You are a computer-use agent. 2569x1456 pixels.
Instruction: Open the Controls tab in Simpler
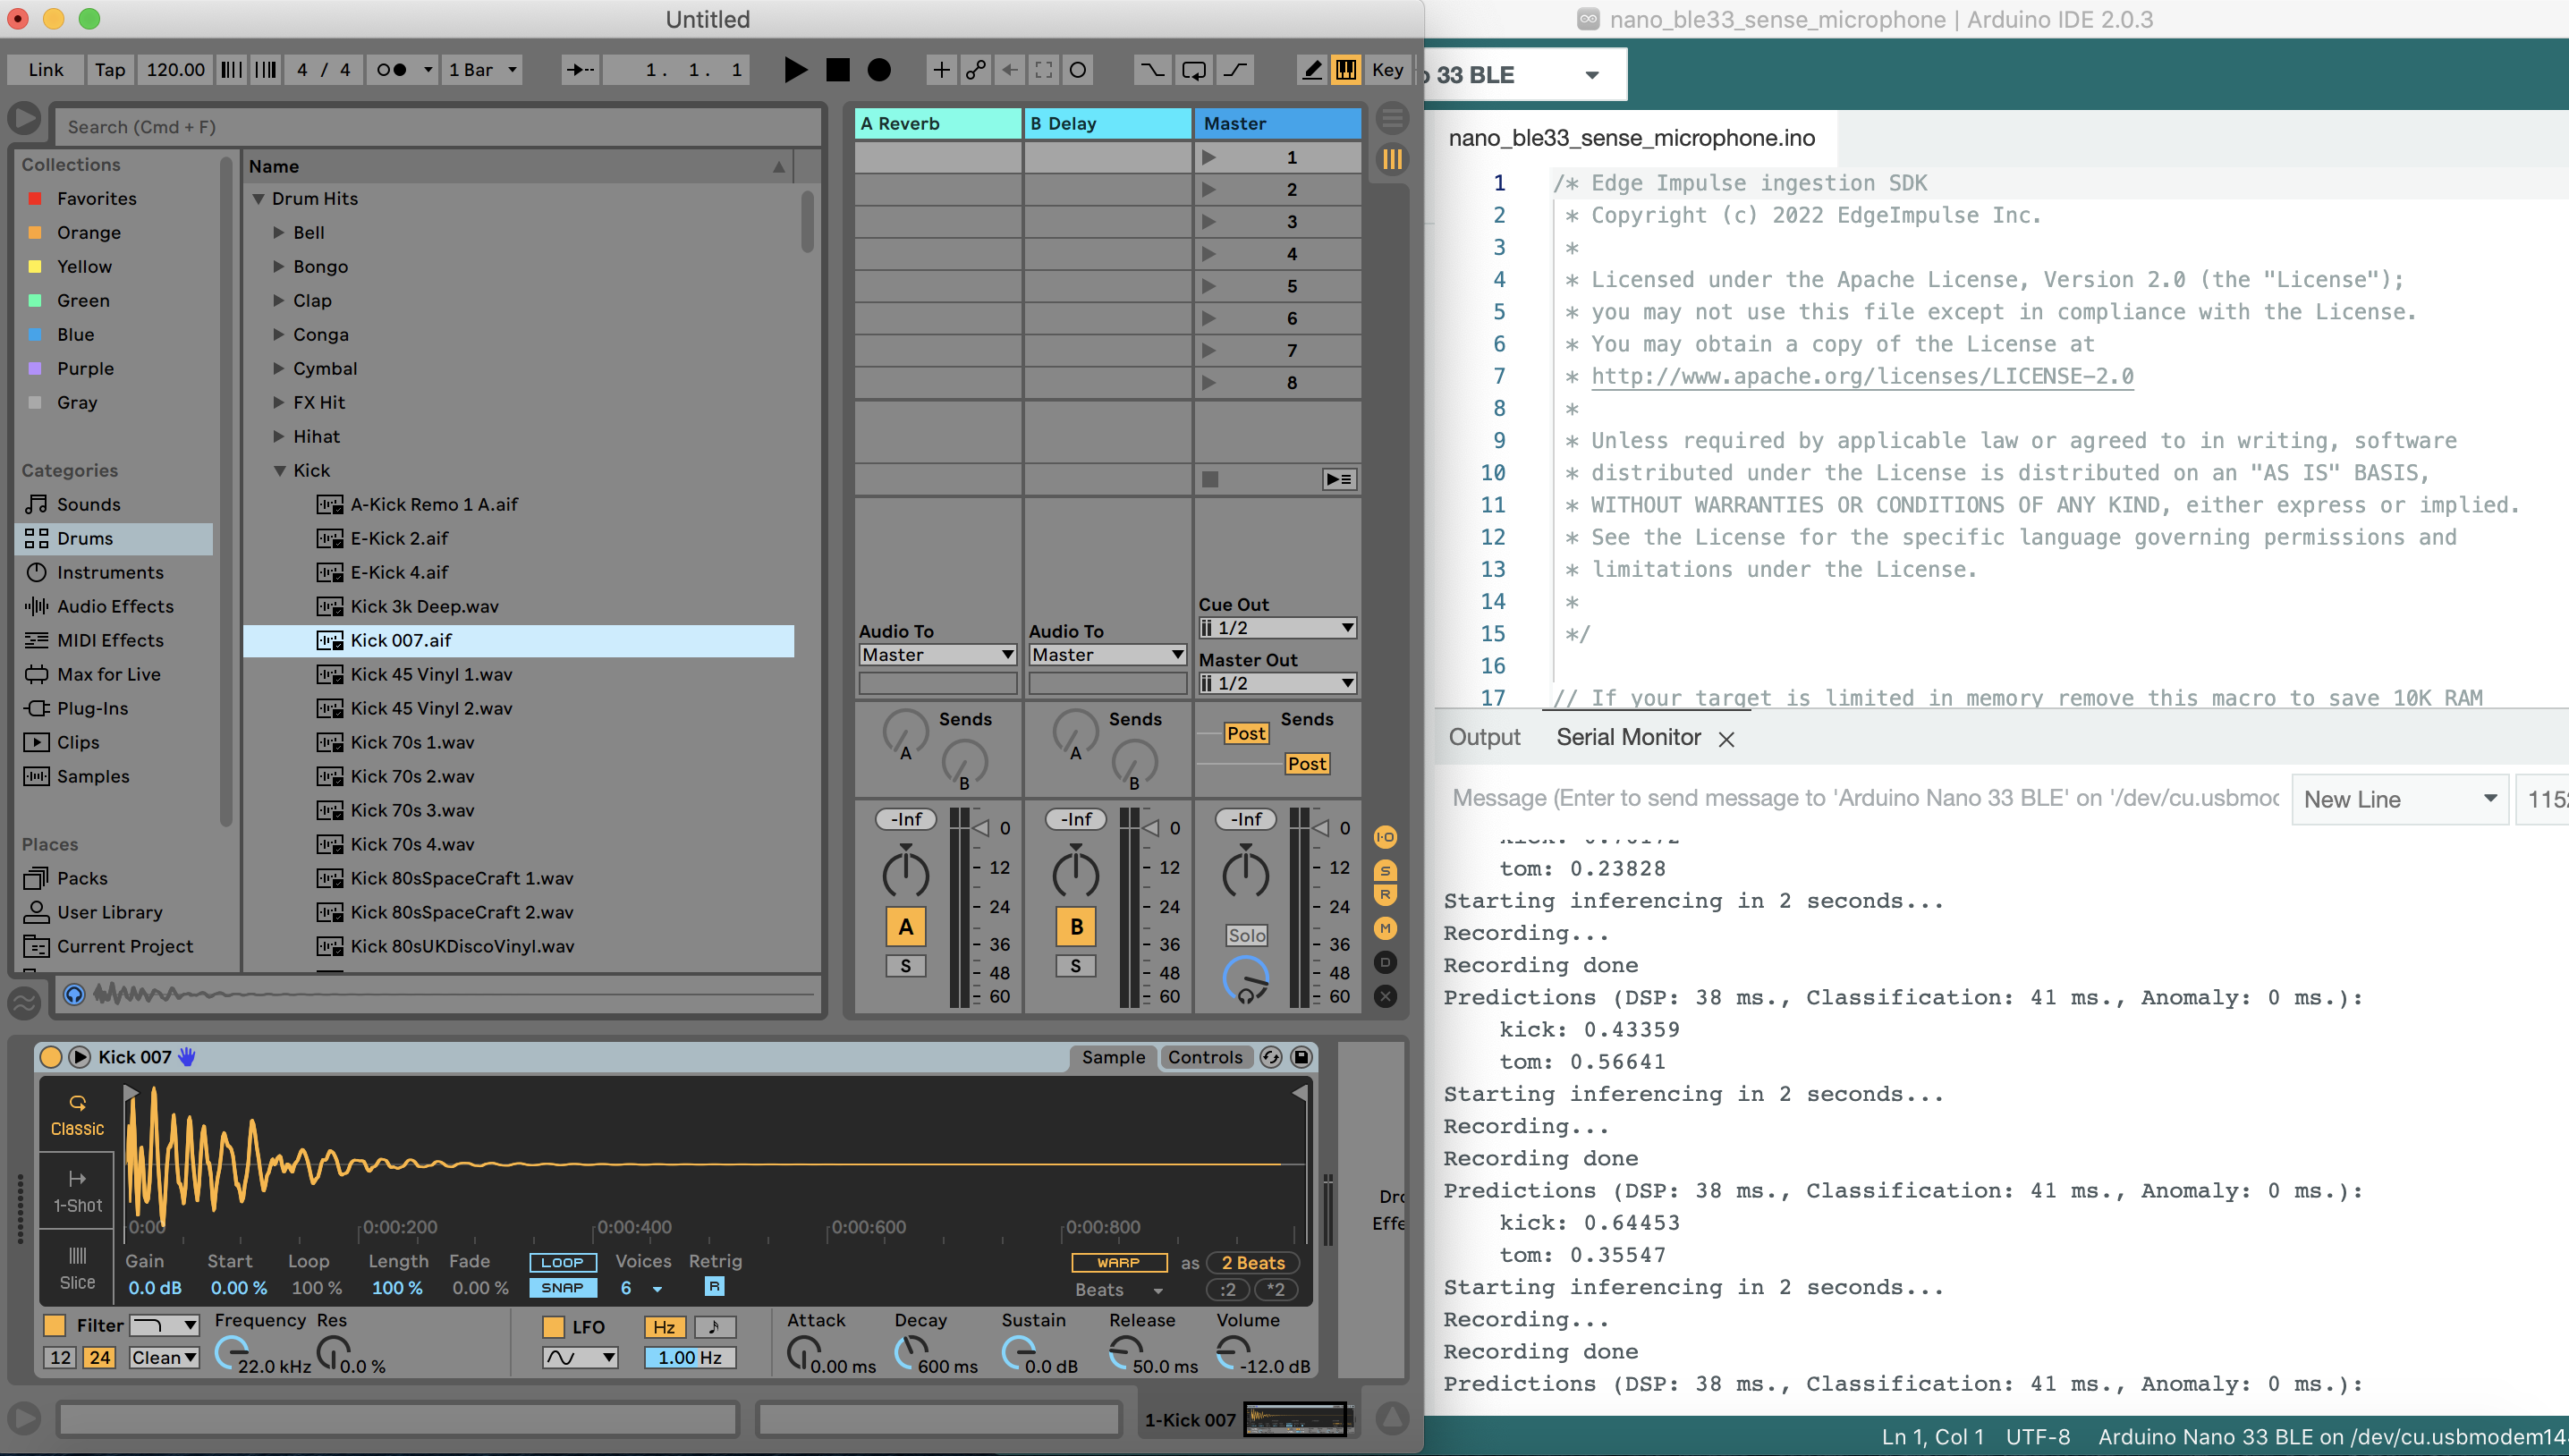(1205, 1057)
